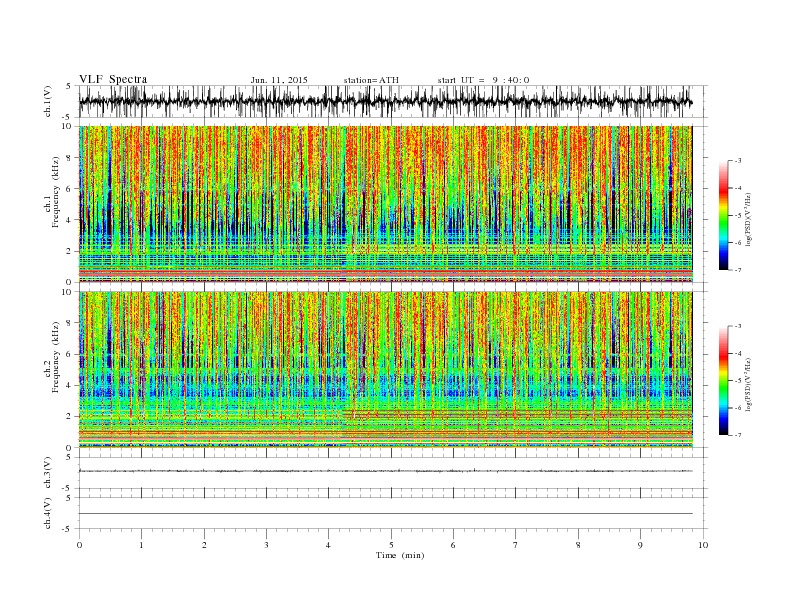The image size is (792, 612).
Task: Click the ch.3 voltage trace line
Action: 385,471
